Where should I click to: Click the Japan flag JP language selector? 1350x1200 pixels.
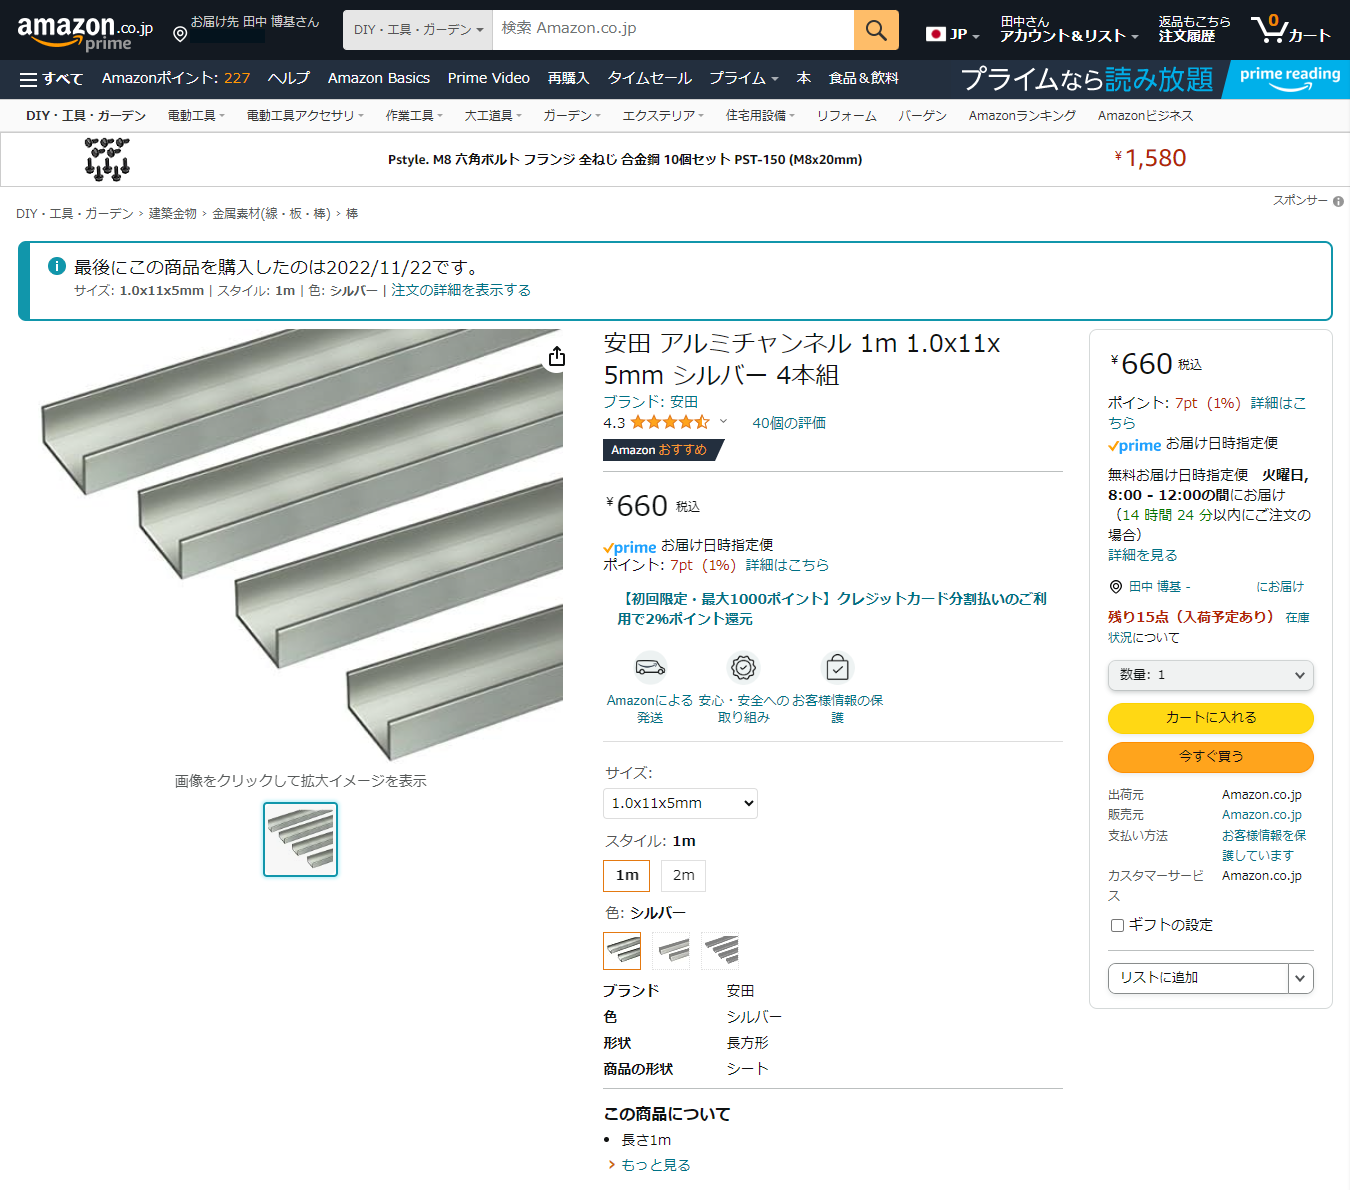(952, 34)
